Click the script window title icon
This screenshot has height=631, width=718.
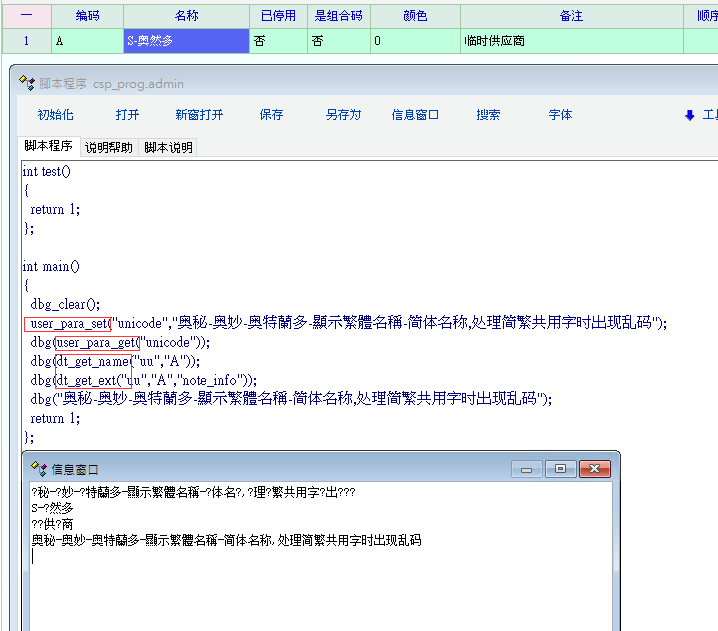click(26, 84)
